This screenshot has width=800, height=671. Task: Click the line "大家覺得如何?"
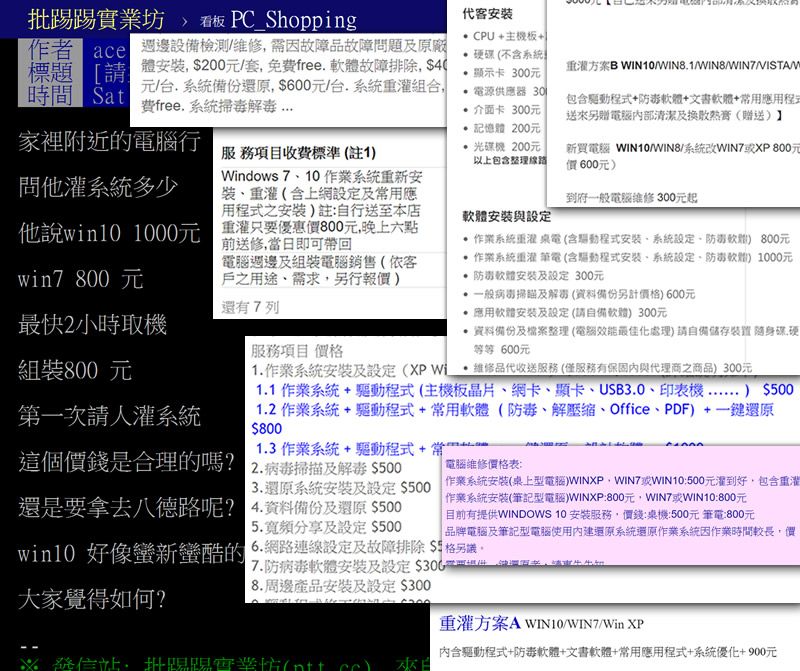pos(92,599)
